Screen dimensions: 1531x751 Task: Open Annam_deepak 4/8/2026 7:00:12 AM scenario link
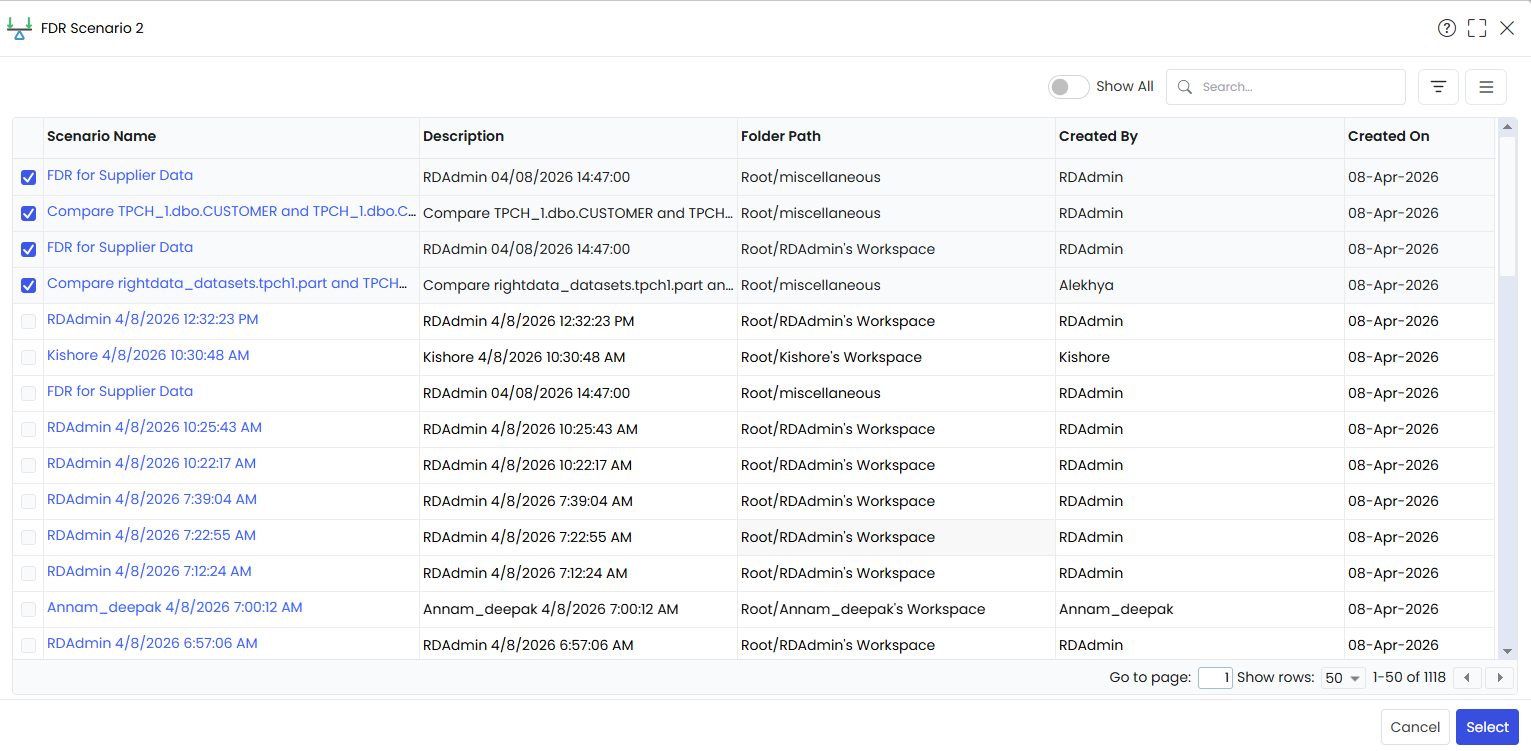(x=174, y=607)
